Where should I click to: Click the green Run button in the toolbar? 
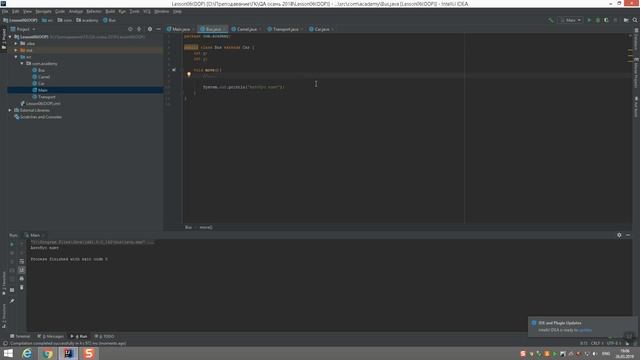589,20
